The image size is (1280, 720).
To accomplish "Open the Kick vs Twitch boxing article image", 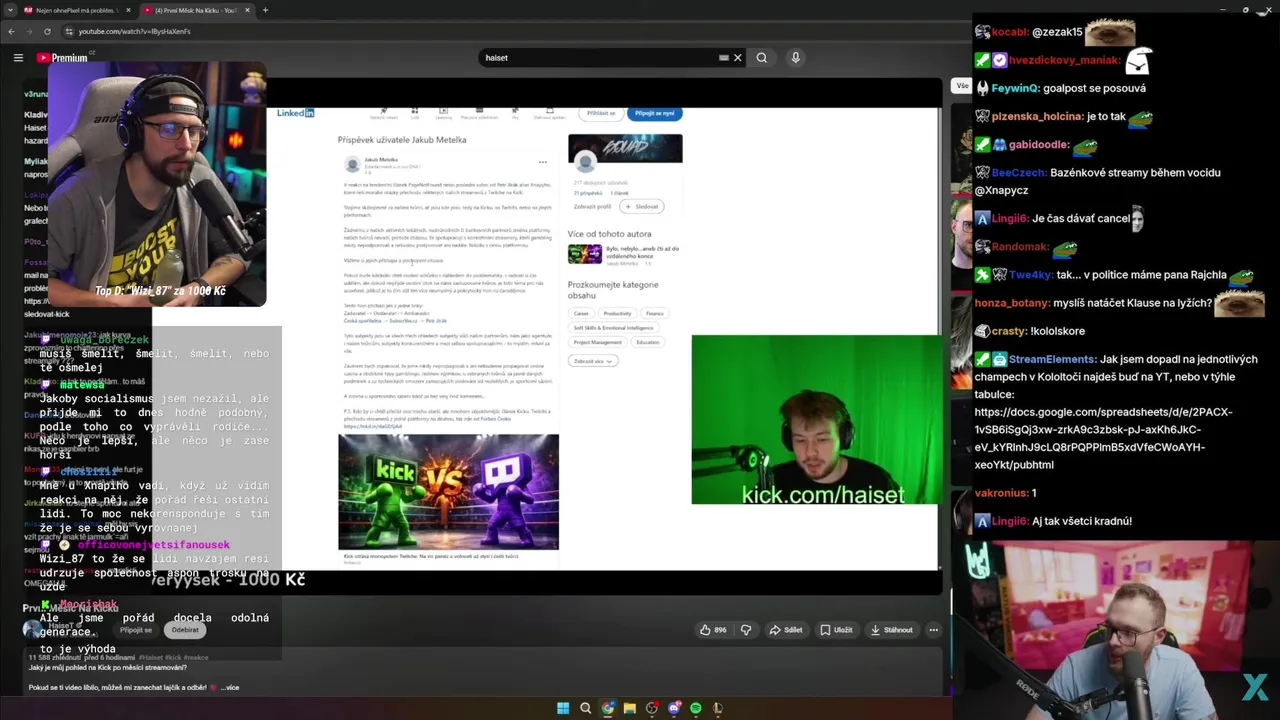I will coord(448,492).
